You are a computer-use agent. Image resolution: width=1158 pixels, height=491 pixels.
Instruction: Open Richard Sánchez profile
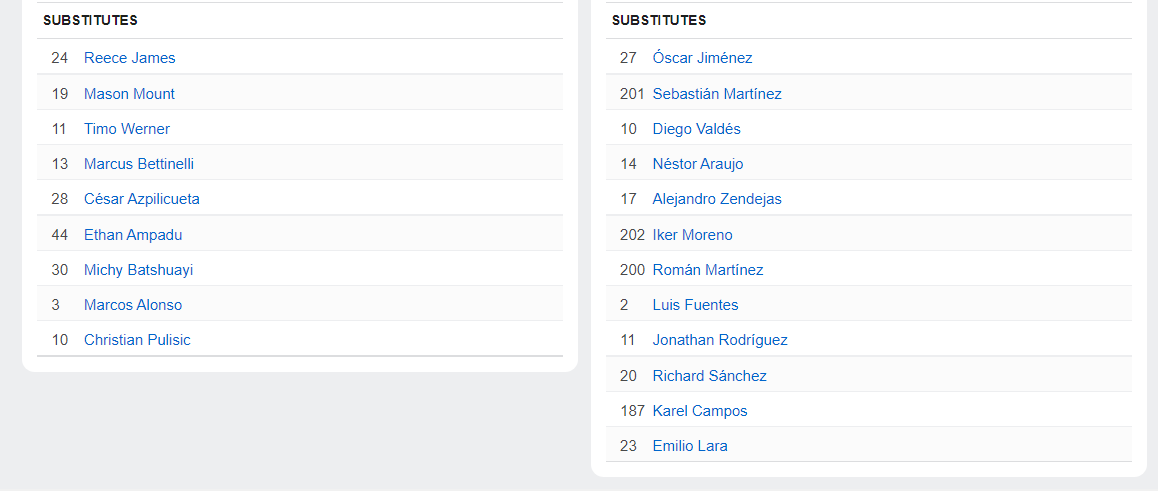point(709,376)
